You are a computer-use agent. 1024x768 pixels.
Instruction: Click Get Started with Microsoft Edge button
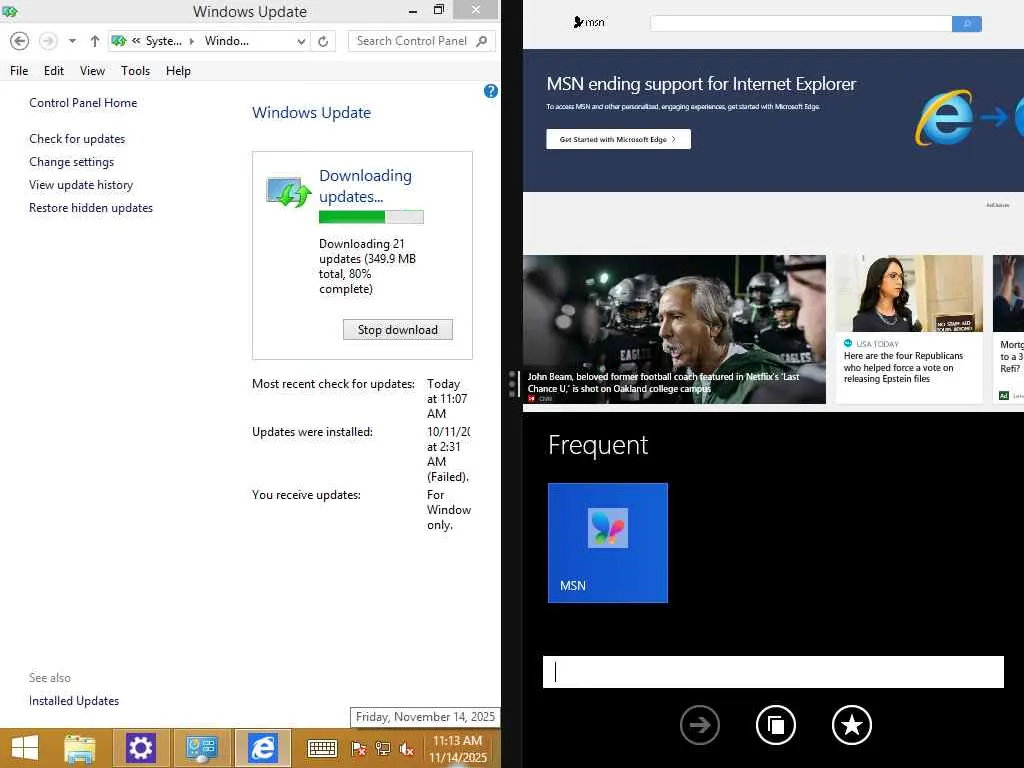pyautogui.click(x=618, y=139)
